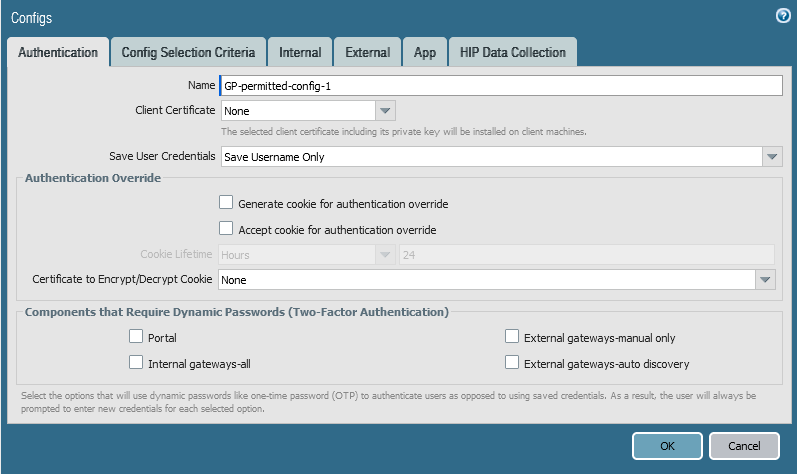This screenshot has height=474, width=797.
Task: Open the Client Certificate dropdown
Action: pos(386,110)
